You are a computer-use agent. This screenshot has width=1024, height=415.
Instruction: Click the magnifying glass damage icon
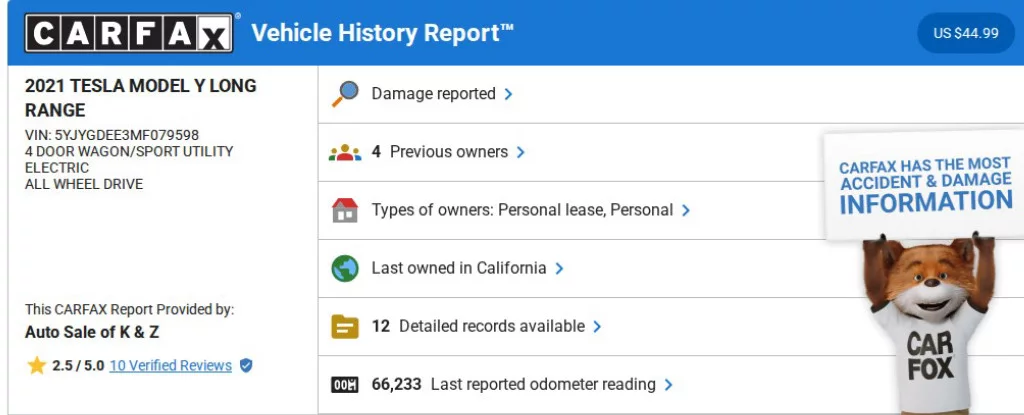tap(344, 94)
